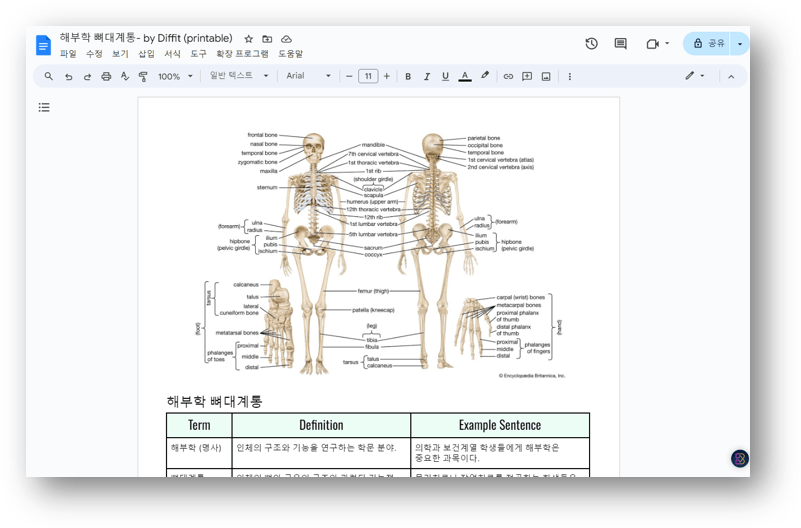Click the insert image icon
The width and height of the screenshot is (801, 528).
[x=546, y=76]
